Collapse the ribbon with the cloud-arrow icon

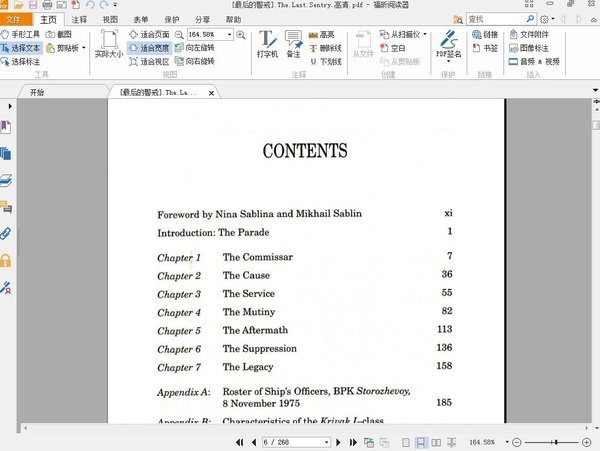click(x=594, y=20)
